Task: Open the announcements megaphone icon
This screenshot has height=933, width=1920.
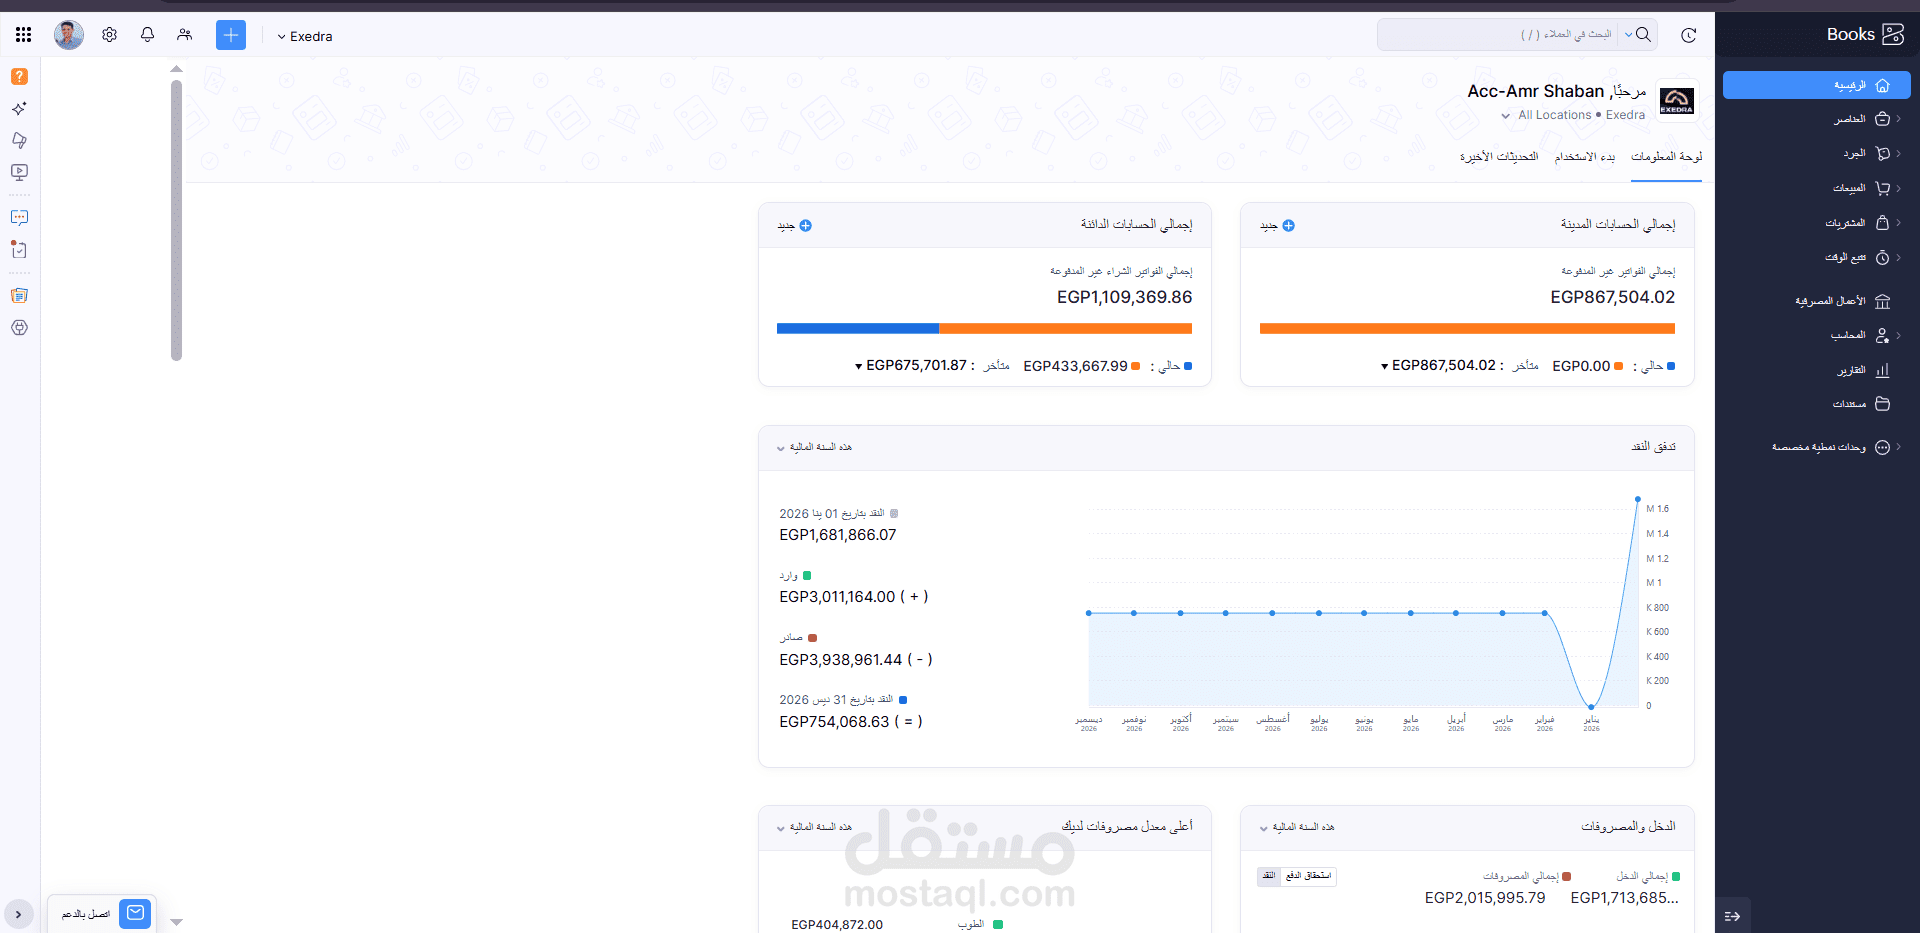Action: tap(19, 140)
